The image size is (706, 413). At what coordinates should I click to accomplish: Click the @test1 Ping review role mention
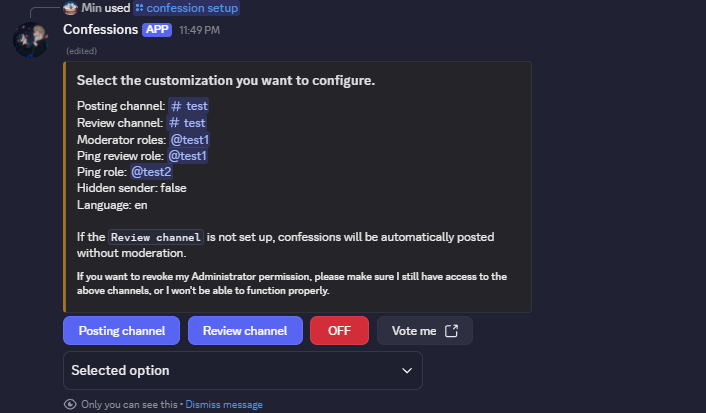coord(187,156)
